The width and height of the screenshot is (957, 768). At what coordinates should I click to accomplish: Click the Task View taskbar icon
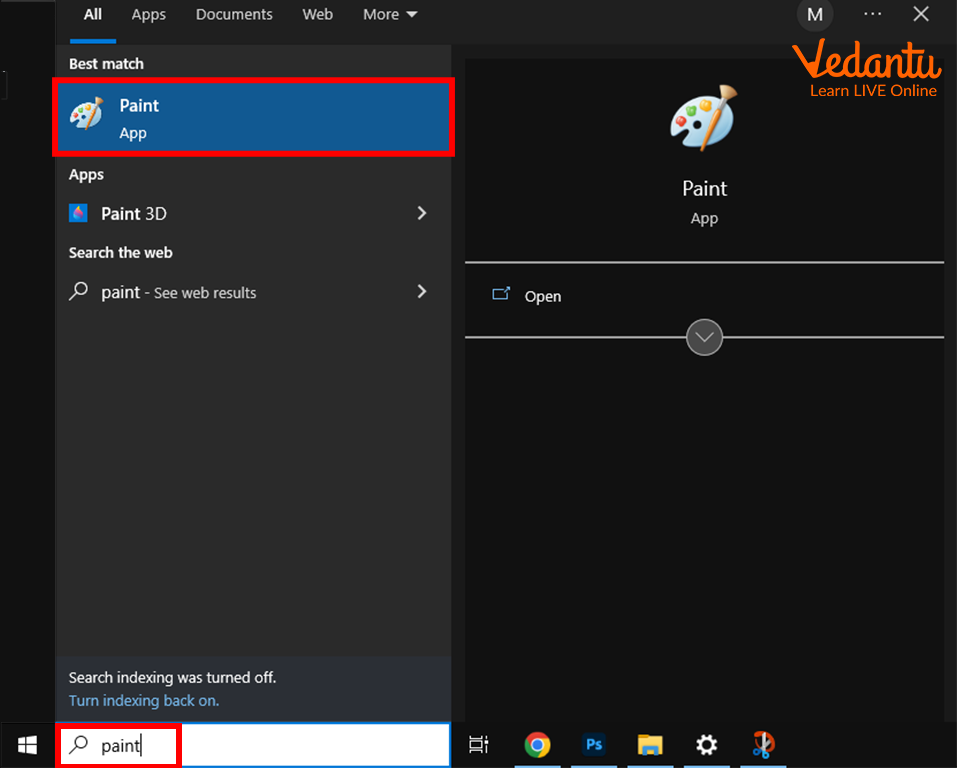[x=479, y=745]
